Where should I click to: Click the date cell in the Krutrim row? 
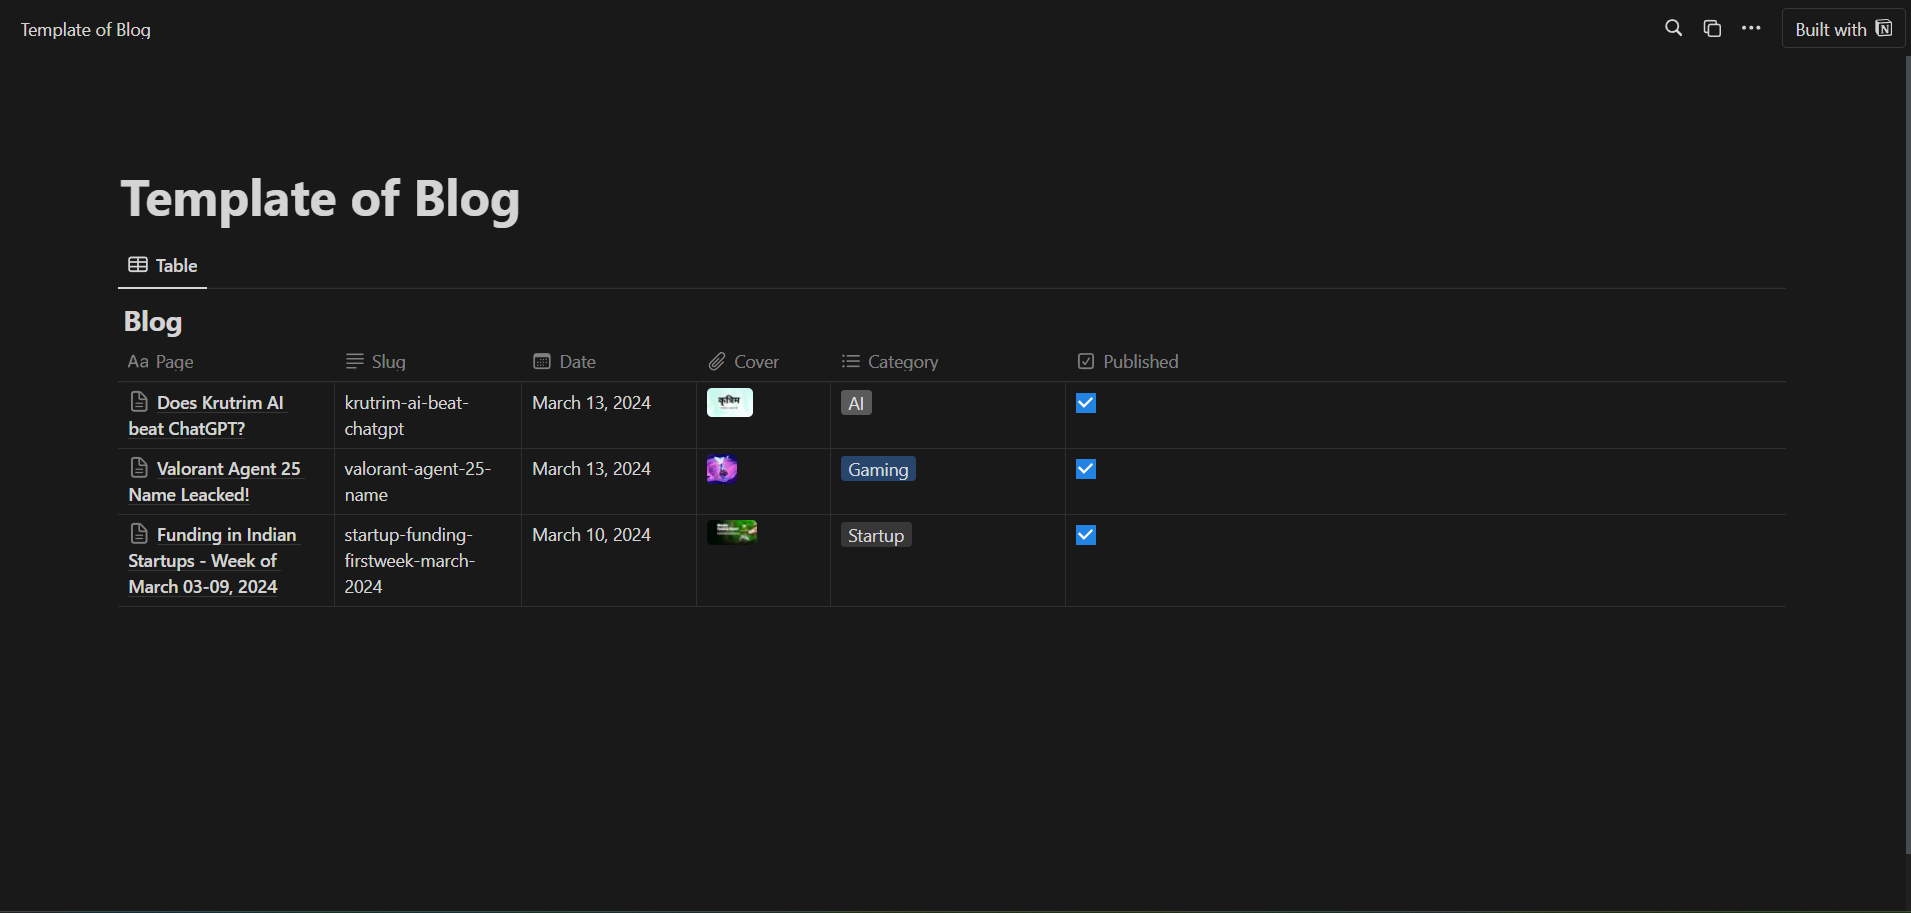(x=609, y=415)
